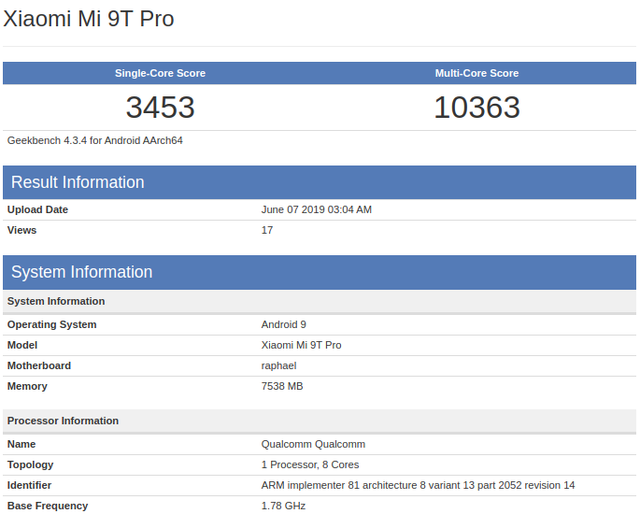
Task: Select the motherboard value raphael
Action: click(x=279, y=366)
